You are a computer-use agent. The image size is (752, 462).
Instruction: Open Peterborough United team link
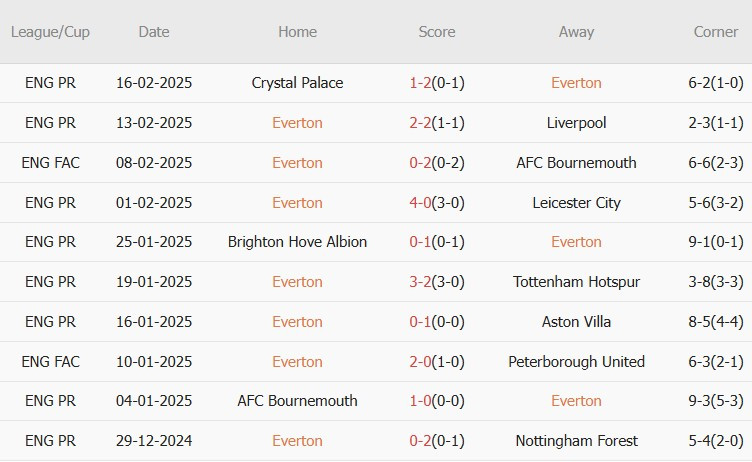(576, 361)
